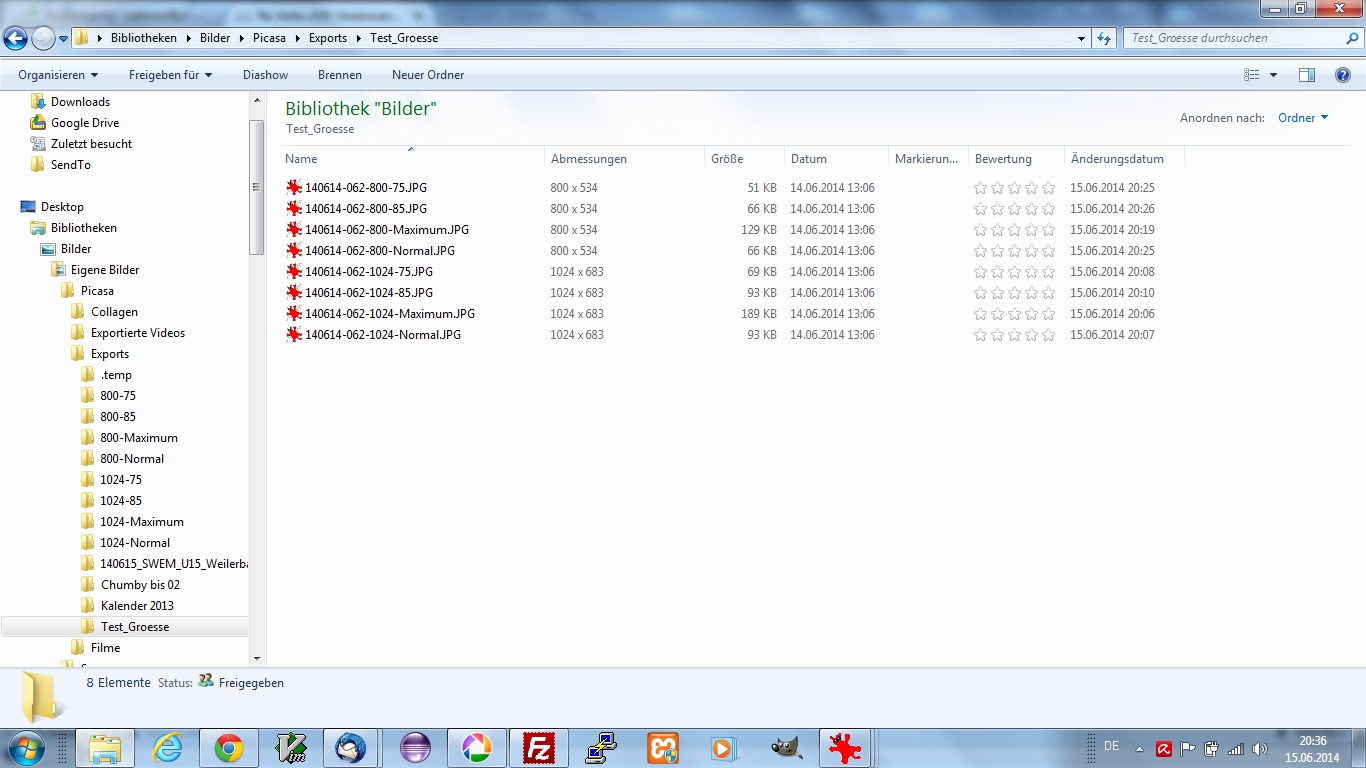Open the address bar history dropdown arrow

(1082, 39)
